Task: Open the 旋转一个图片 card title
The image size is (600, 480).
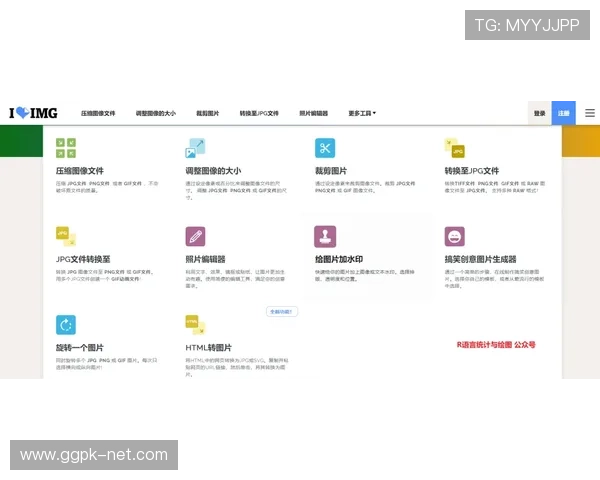Action: [80, 348]
